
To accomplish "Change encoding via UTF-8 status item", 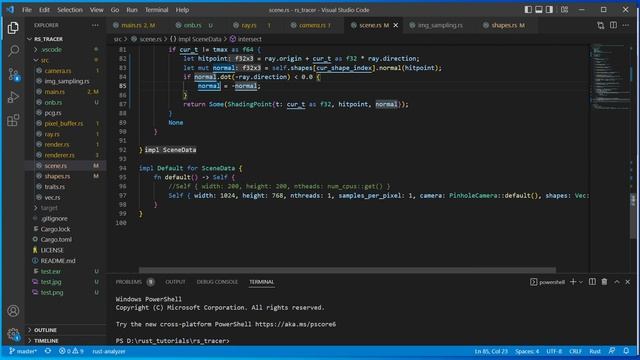I will (554, 351).
